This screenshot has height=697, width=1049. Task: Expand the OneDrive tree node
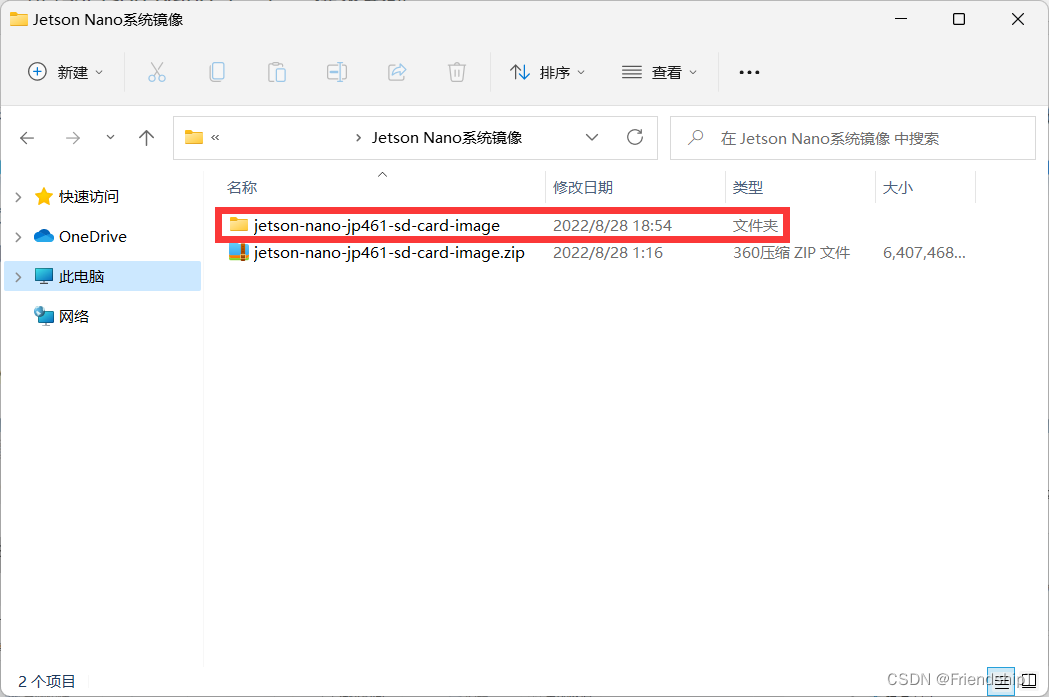19,237
